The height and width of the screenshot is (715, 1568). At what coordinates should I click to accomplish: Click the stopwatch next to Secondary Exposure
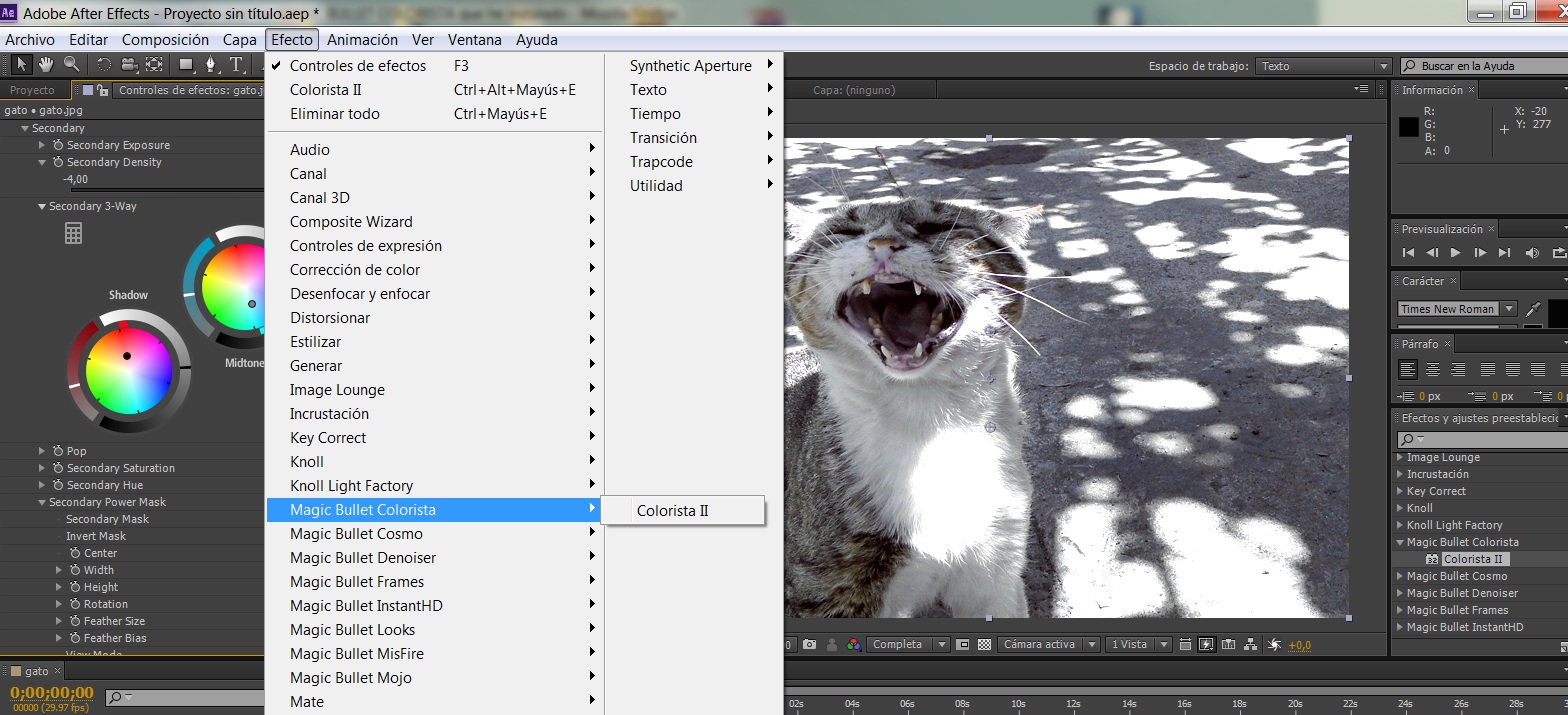click(x=58, y=145)
